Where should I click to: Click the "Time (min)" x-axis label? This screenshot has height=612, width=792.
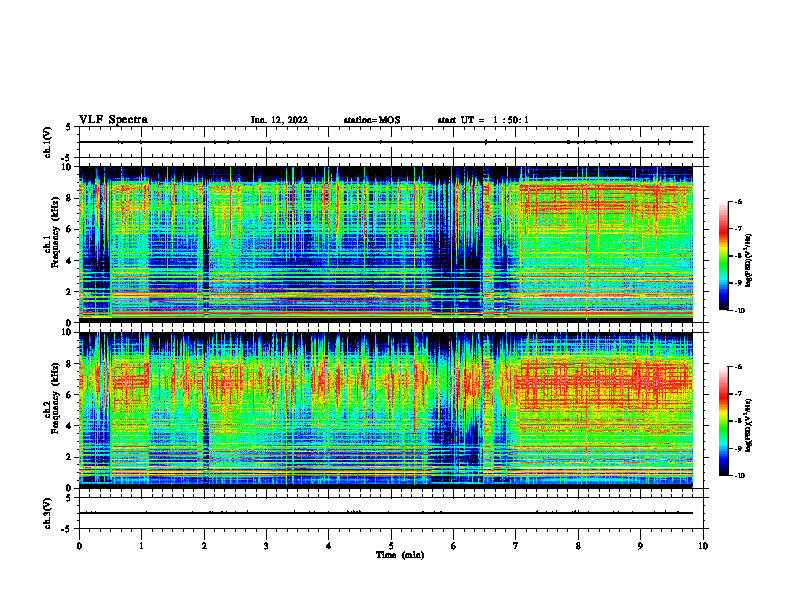400,555
